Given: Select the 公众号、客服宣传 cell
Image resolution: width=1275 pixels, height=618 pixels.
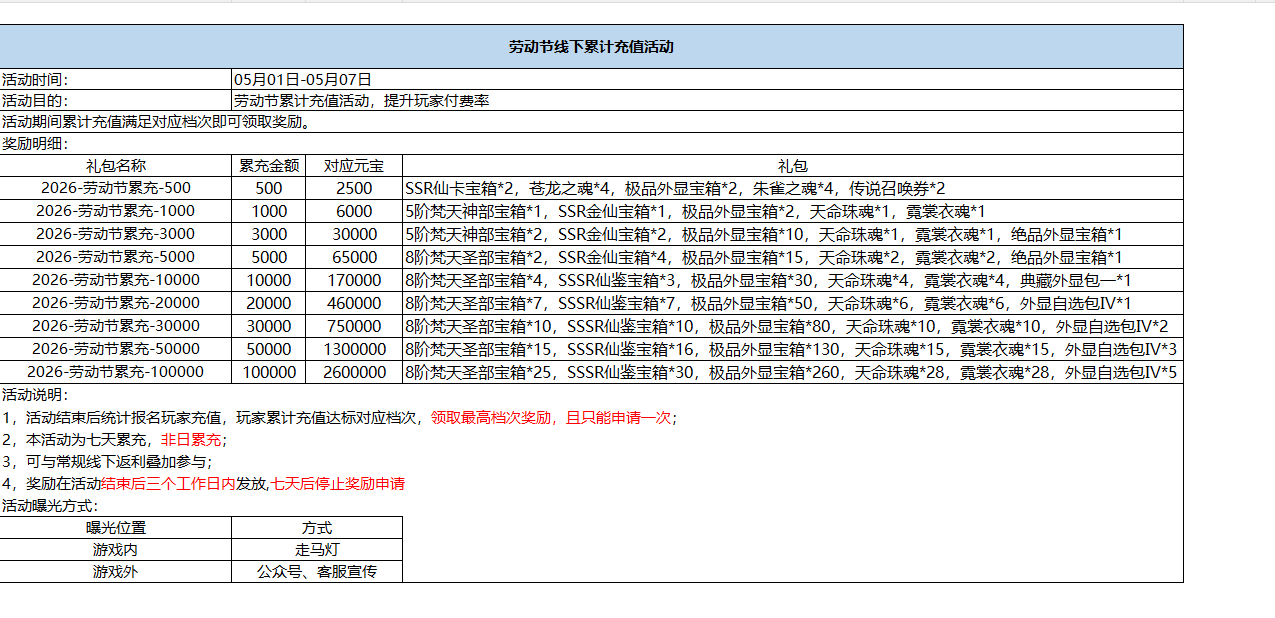Looking at the screenshot, I should click(317, 572).
